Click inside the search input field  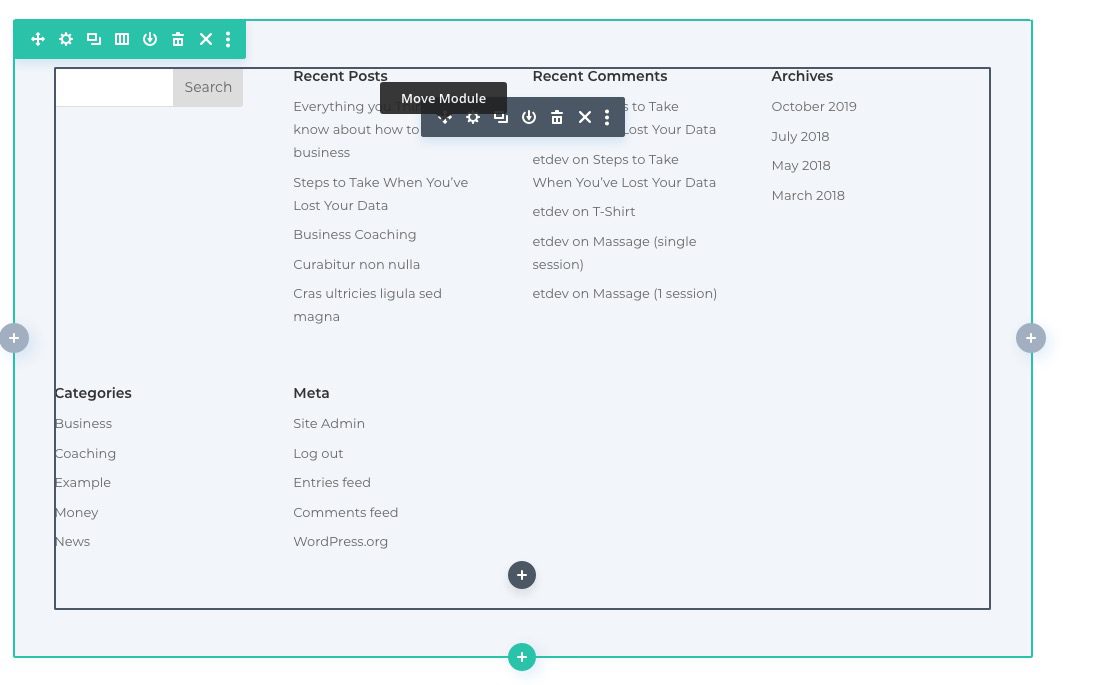pos(113,87)
